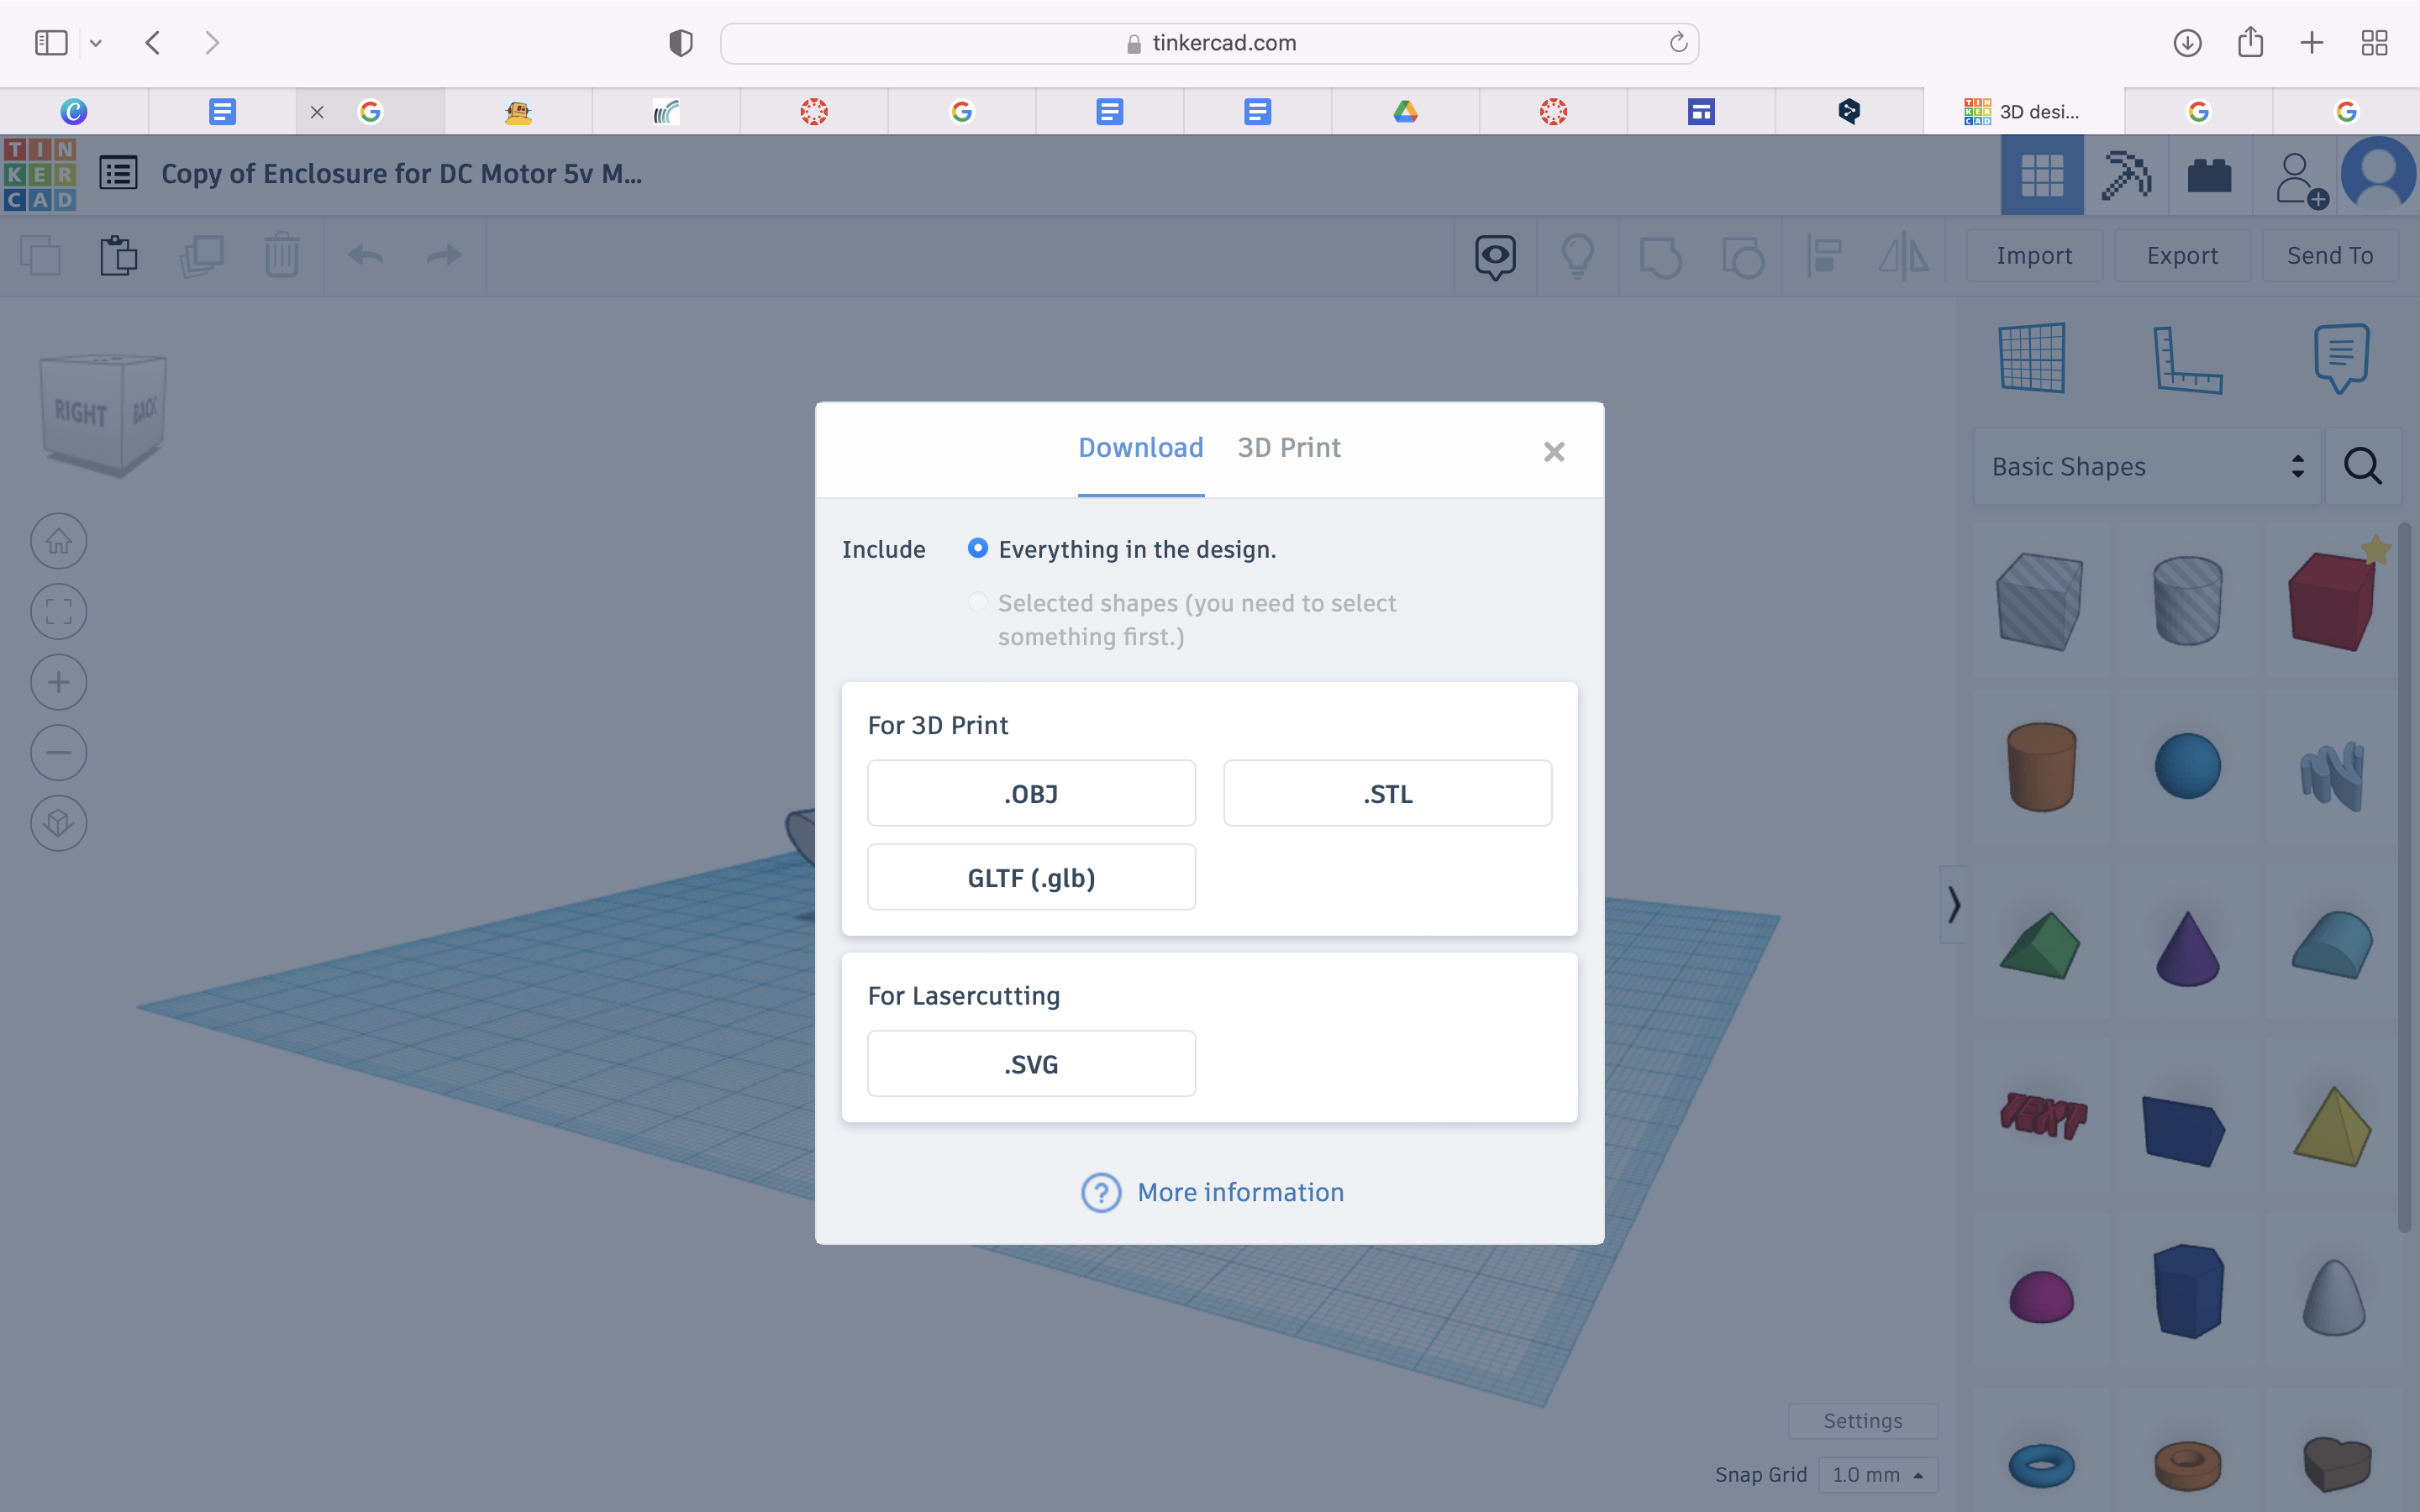Click the Fit all in view button
Screen dimensions: 2420x1512
(x=59, y=612)
